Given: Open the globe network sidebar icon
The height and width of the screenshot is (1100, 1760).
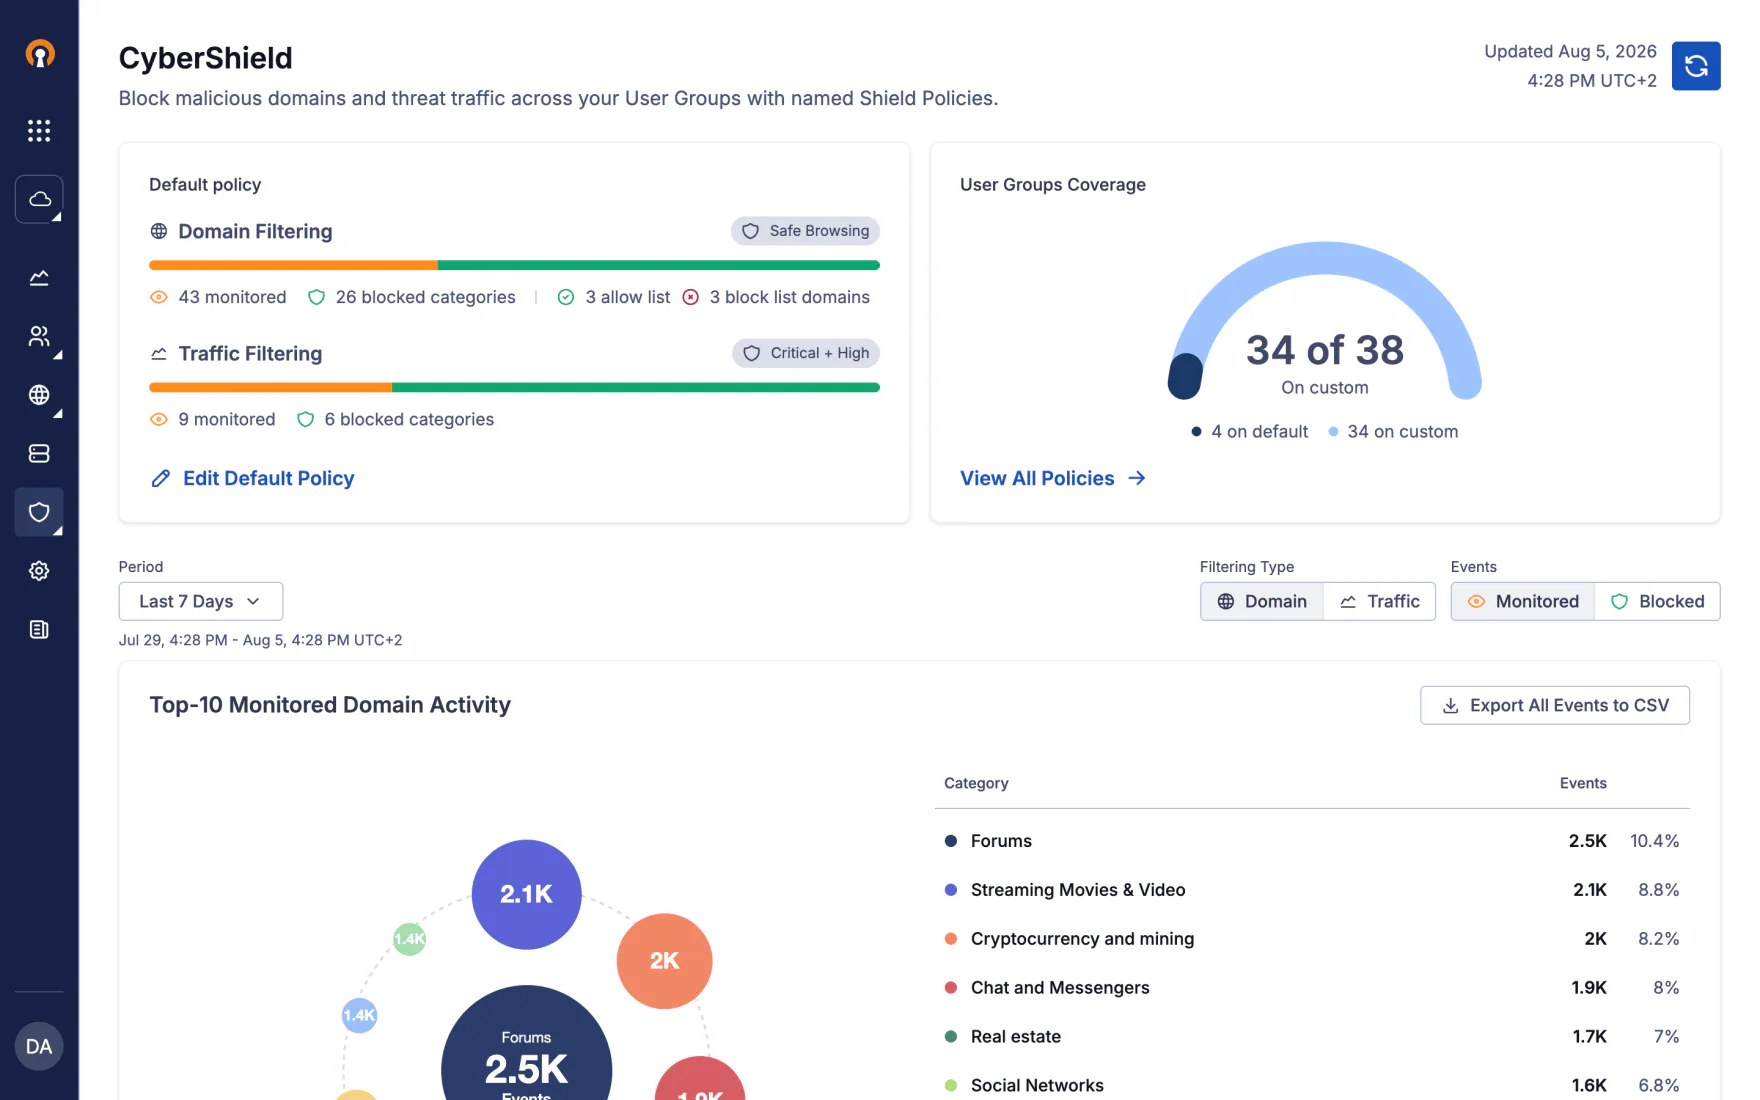Looking at the screenshot, I should click(x=39, y=395).
